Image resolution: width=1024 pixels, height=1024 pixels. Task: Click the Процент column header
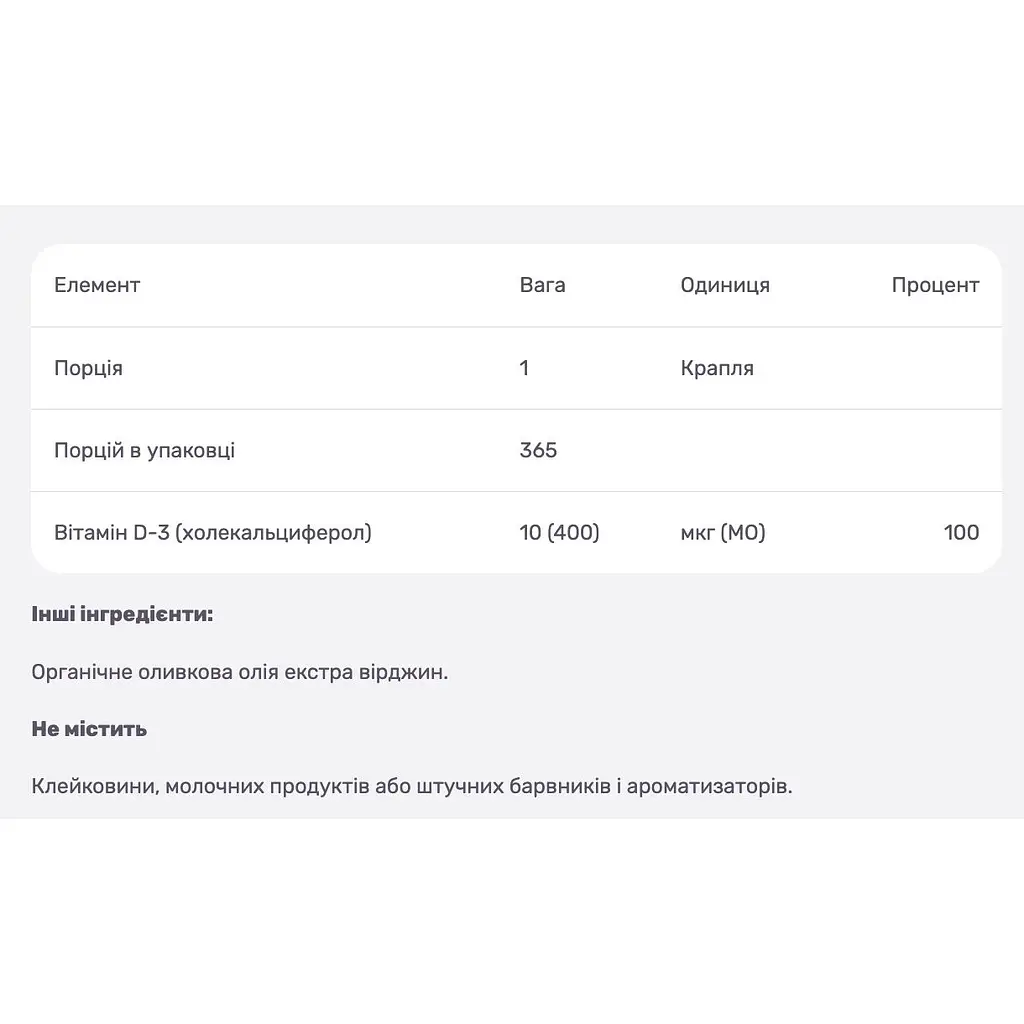point(935,285)
